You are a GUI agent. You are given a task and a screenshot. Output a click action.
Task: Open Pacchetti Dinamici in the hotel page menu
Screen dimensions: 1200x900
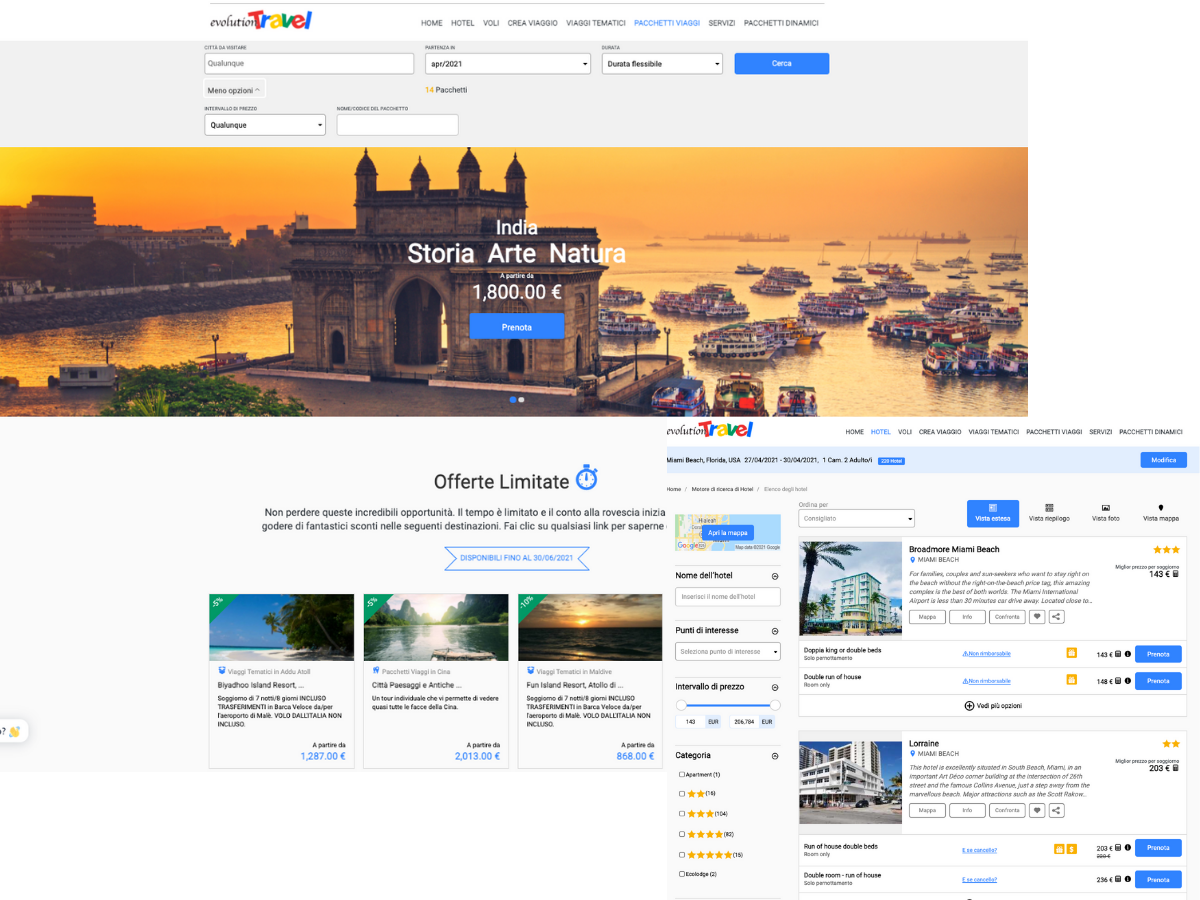coord(1150,432)
